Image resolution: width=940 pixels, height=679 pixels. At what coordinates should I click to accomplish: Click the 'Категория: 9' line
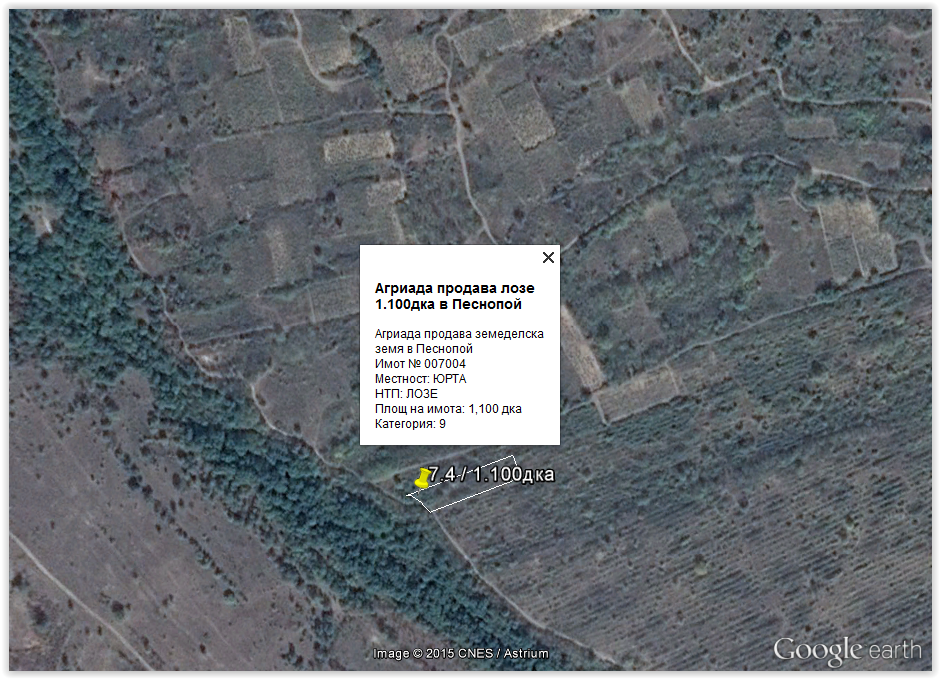pyautogui.click(x=410, y=424)
